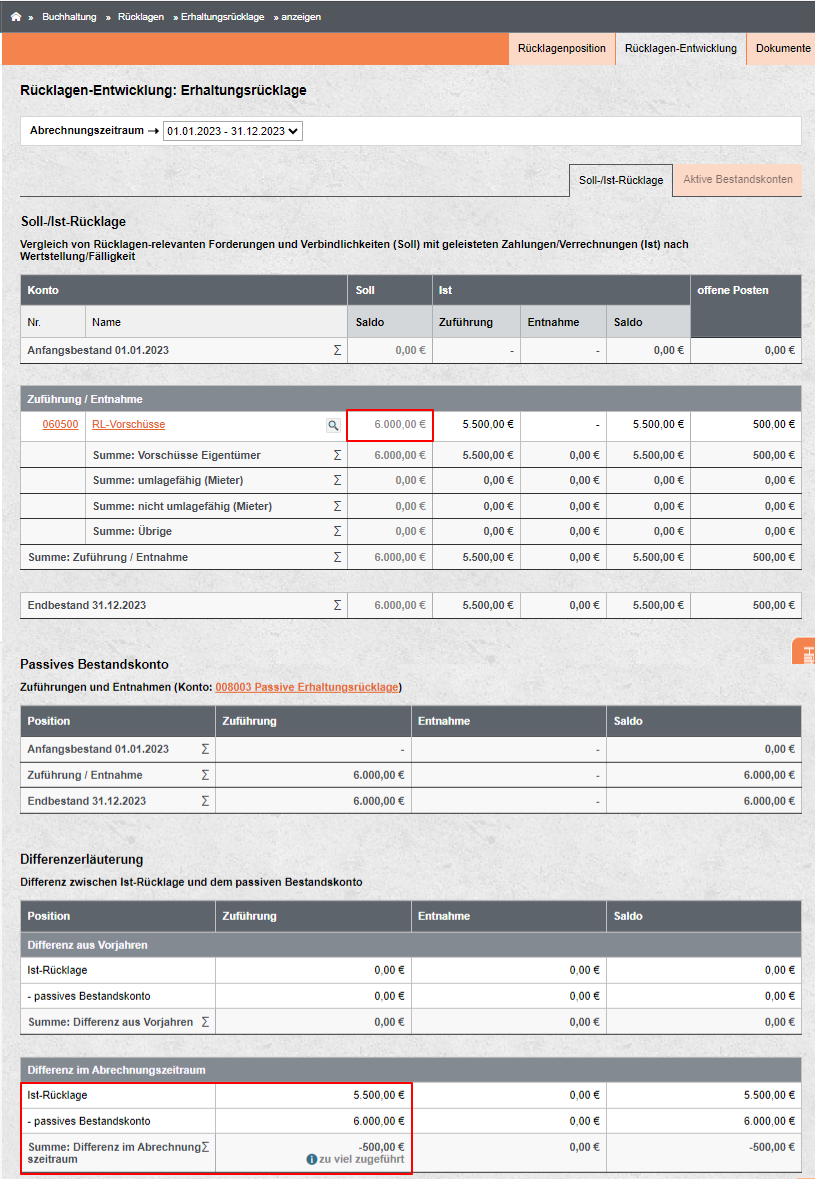Viewport: 815px width, 1179px height.
Task: Click sigma icon for Summe: Differenz aus Vorjahren
Action: 205,1022
